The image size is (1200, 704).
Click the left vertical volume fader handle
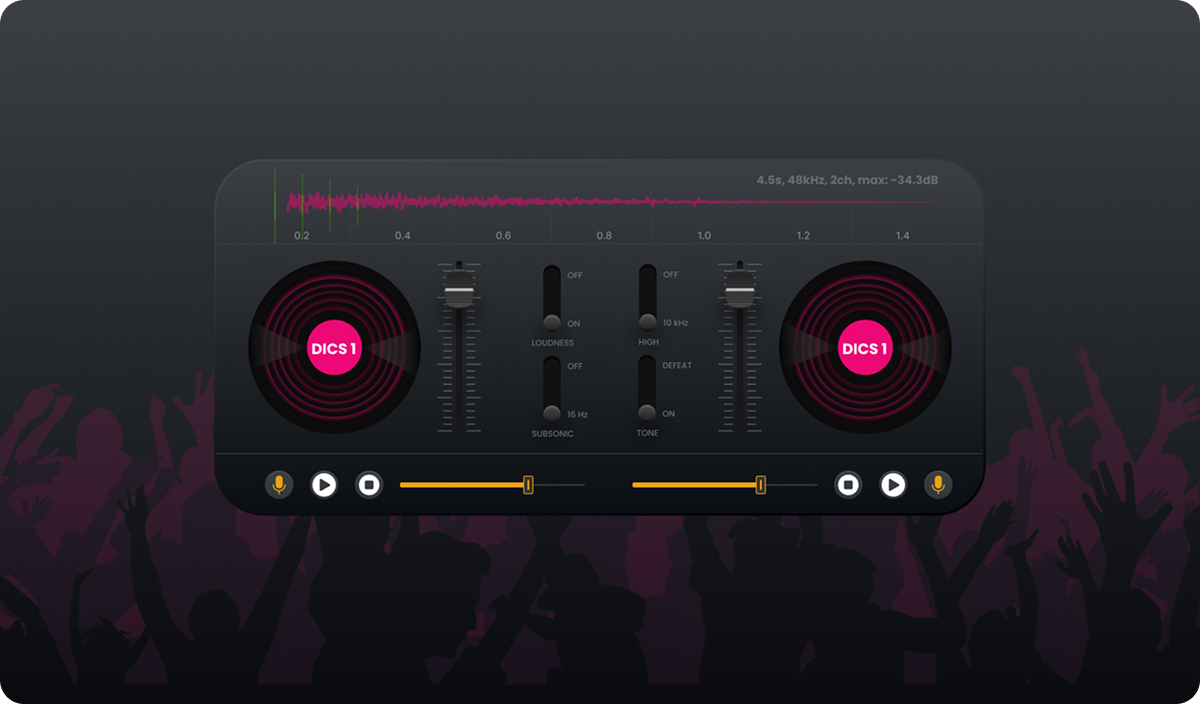coord(459,293)
